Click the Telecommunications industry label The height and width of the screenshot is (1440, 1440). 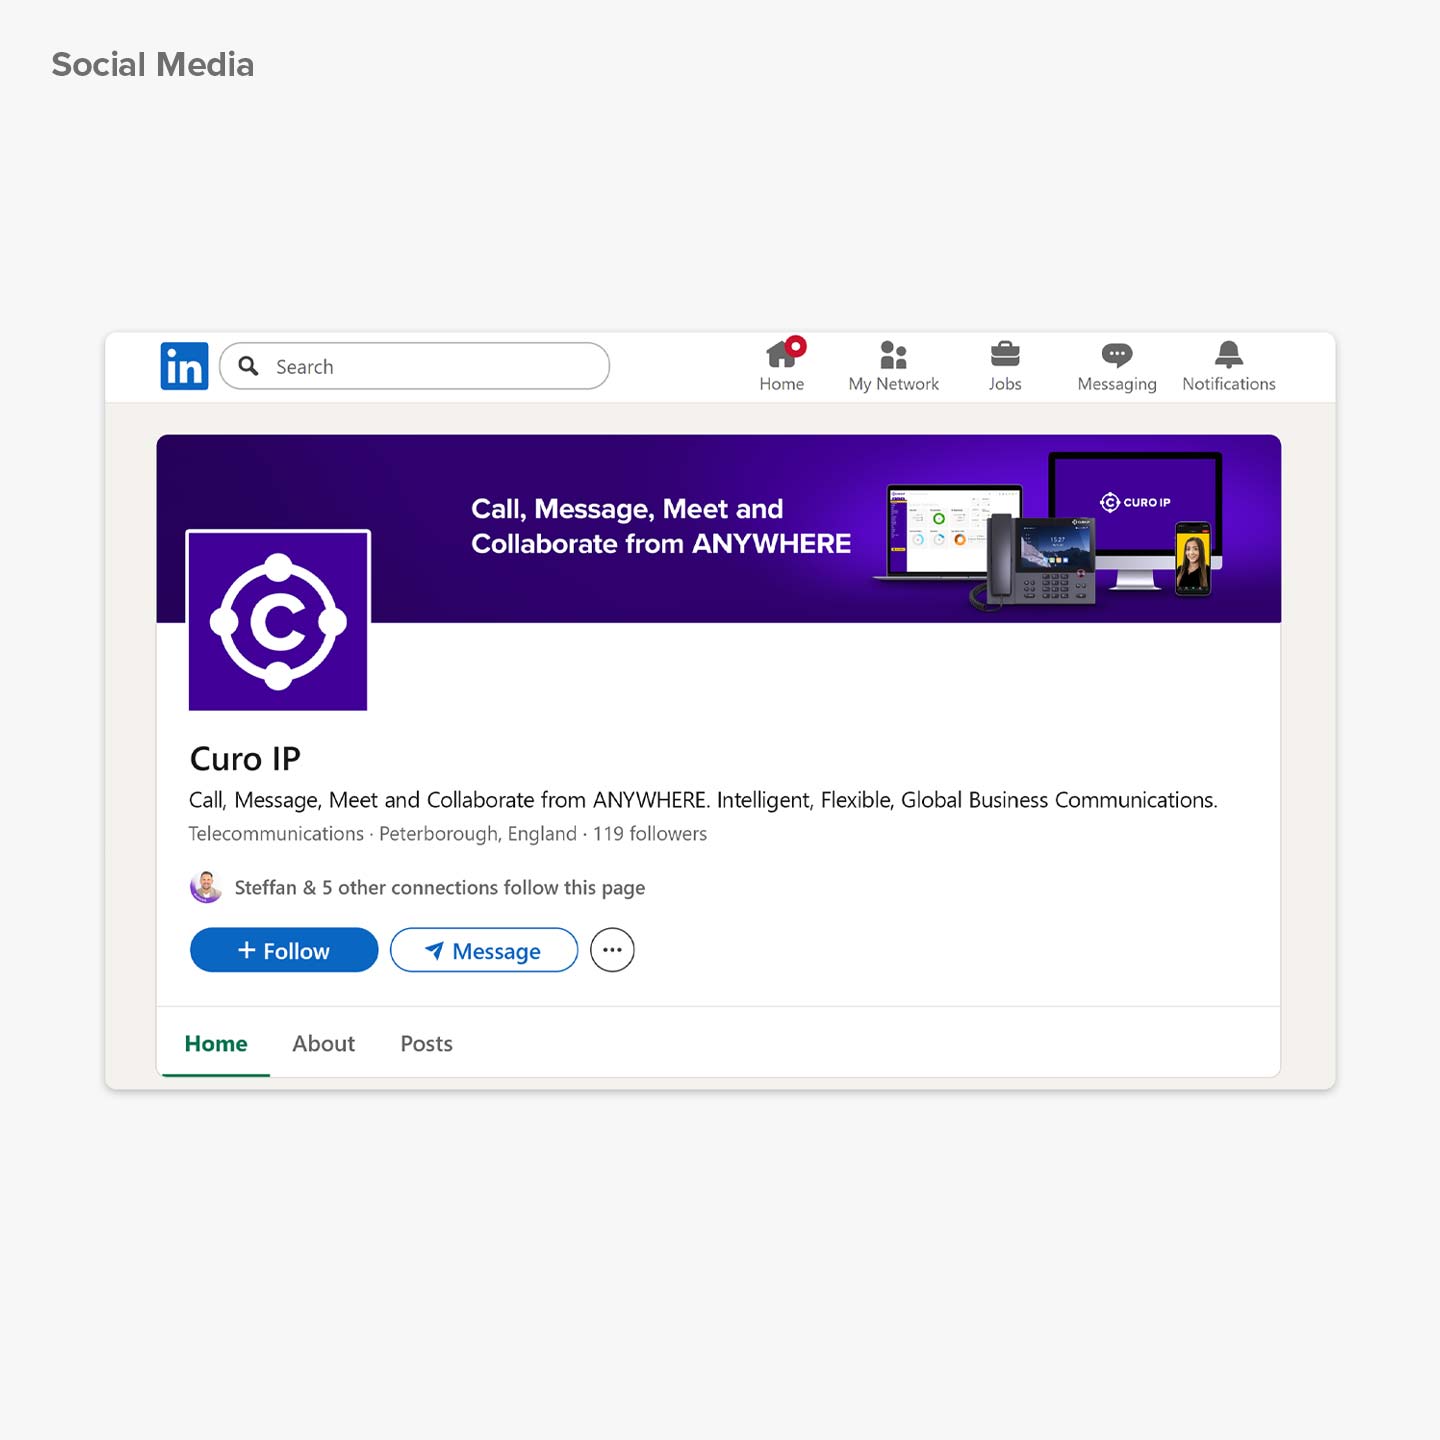[x=276, y=834]
